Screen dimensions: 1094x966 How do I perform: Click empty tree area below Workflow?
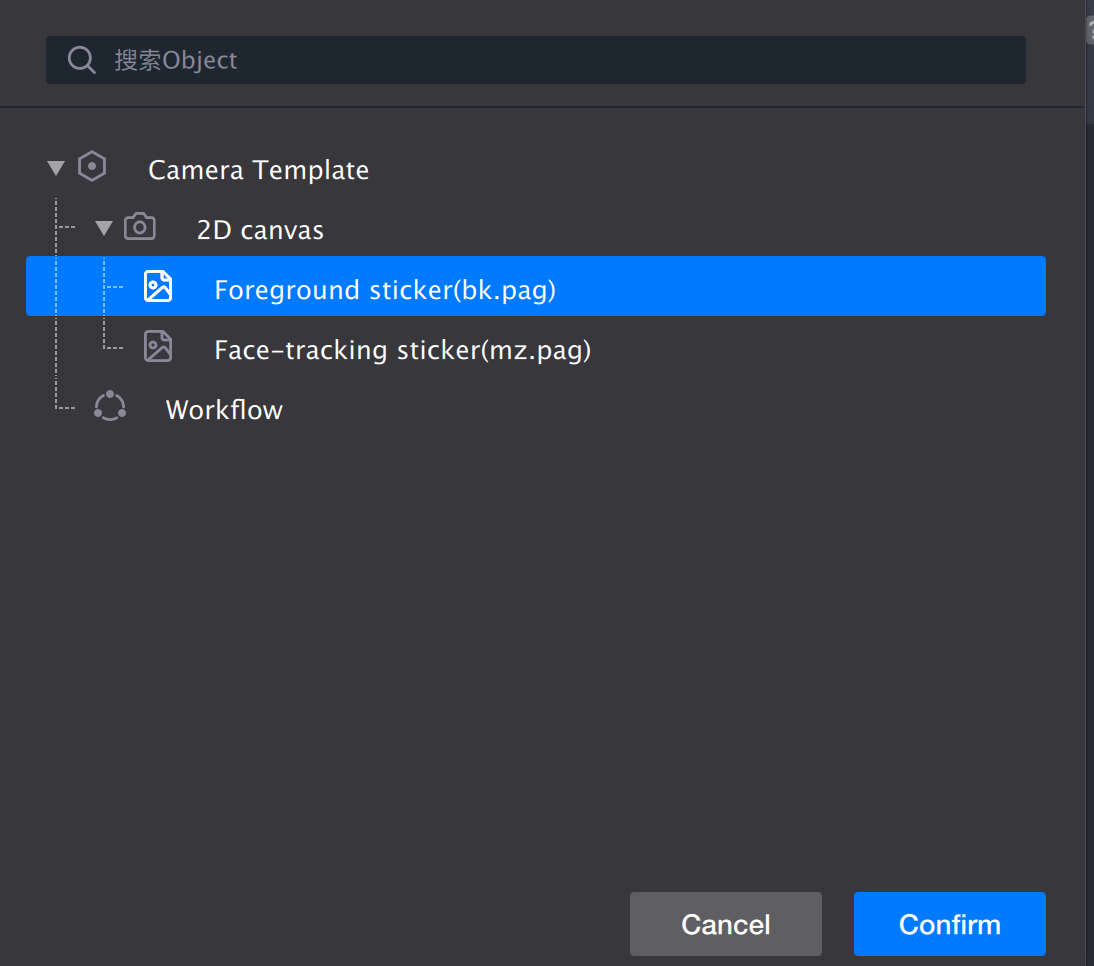[540, 620]
